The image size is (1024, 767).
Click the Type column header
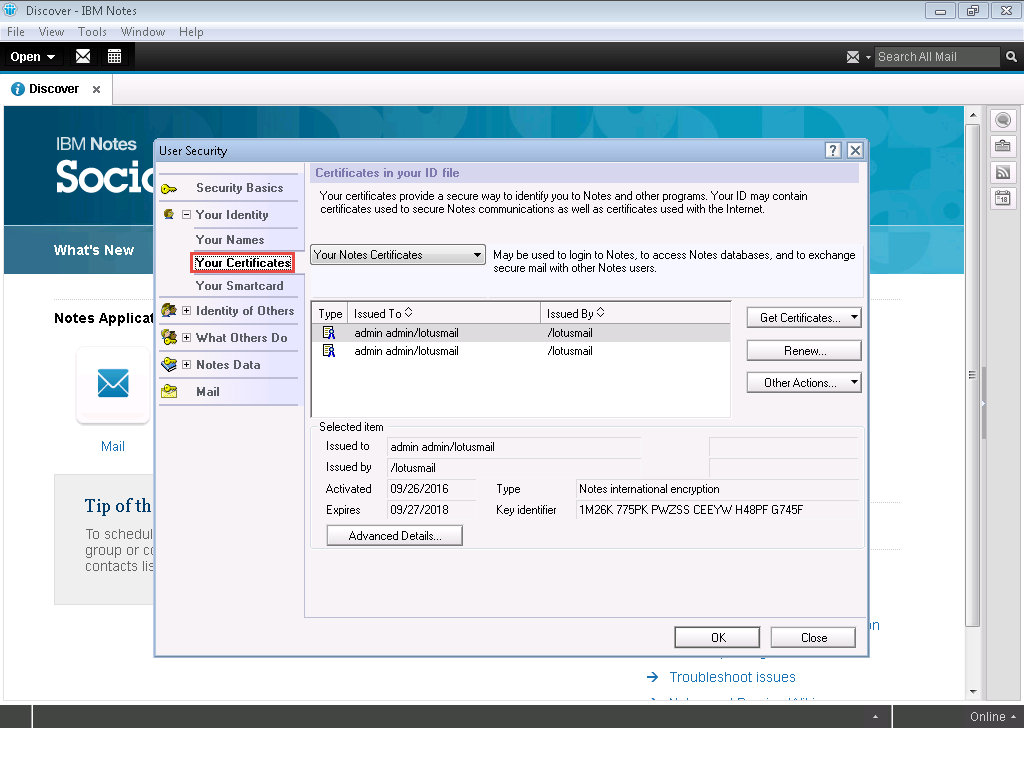point(330,314)
